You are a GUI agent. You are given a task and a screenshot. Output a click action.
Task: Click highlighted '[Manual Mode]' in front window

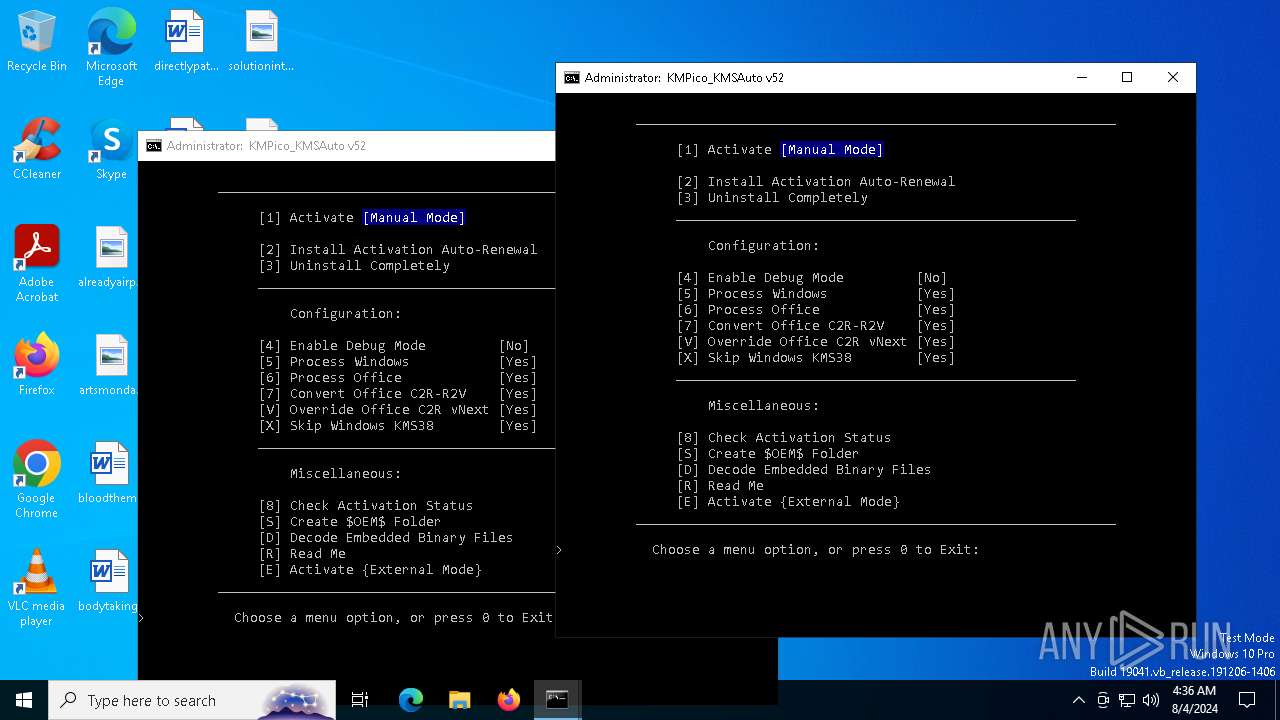[x=832, y=150]
